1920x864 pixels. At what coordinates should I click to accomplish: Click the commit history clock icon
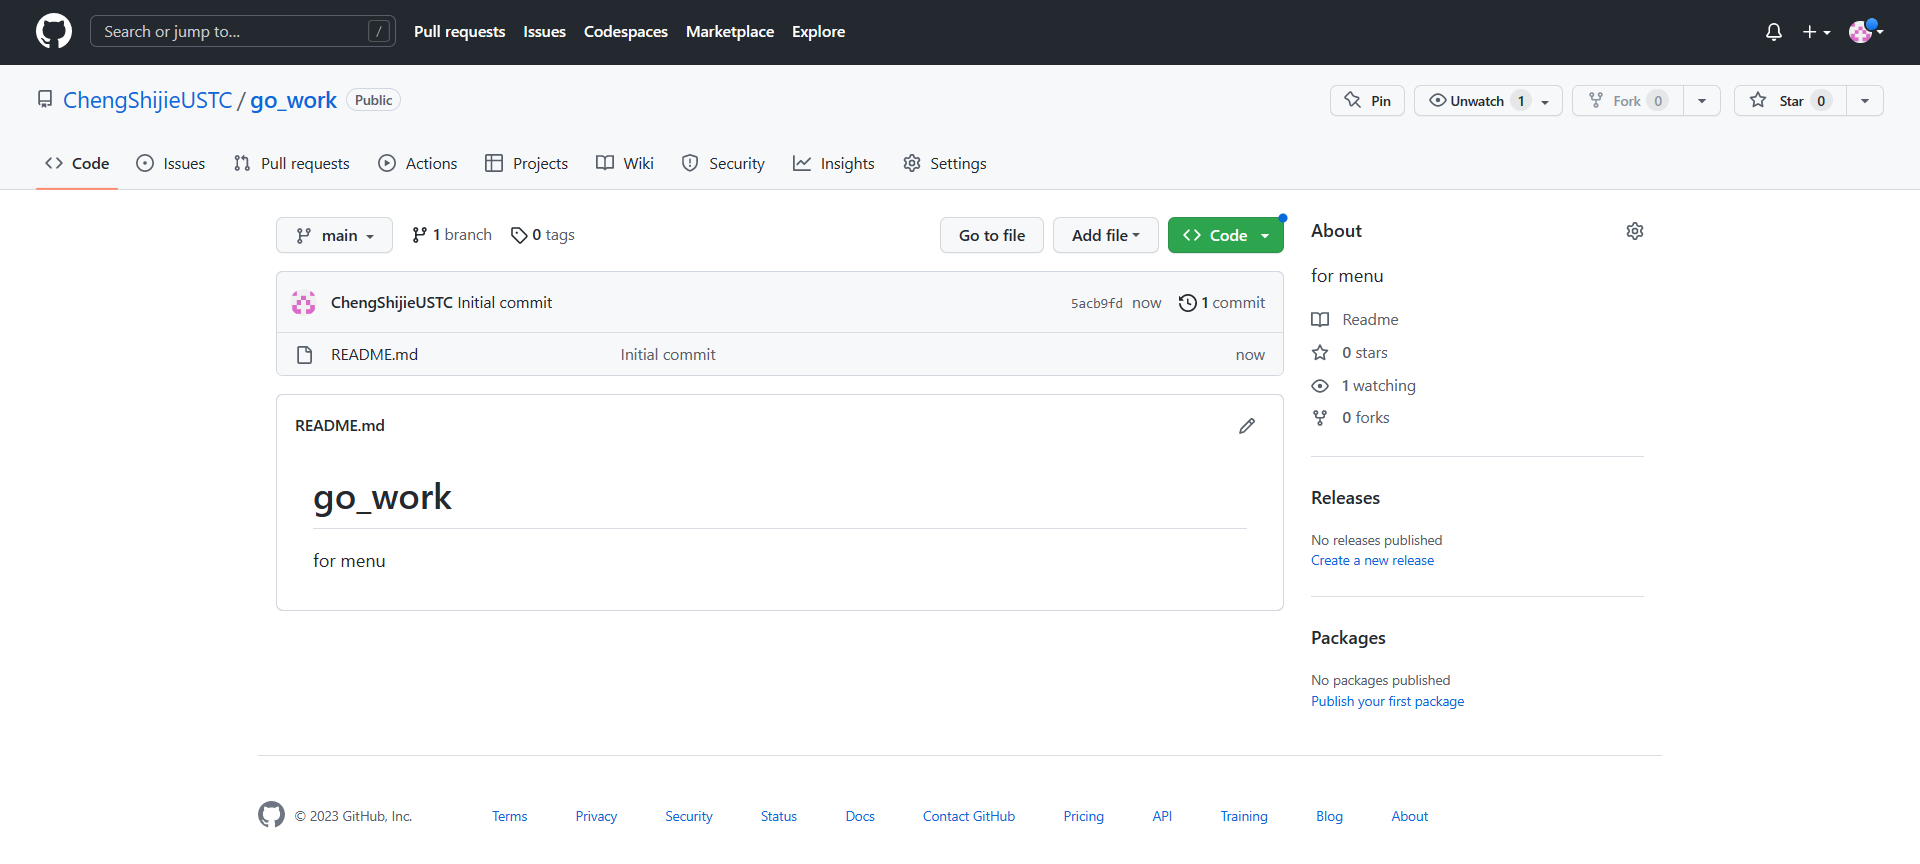point(1187,303)
